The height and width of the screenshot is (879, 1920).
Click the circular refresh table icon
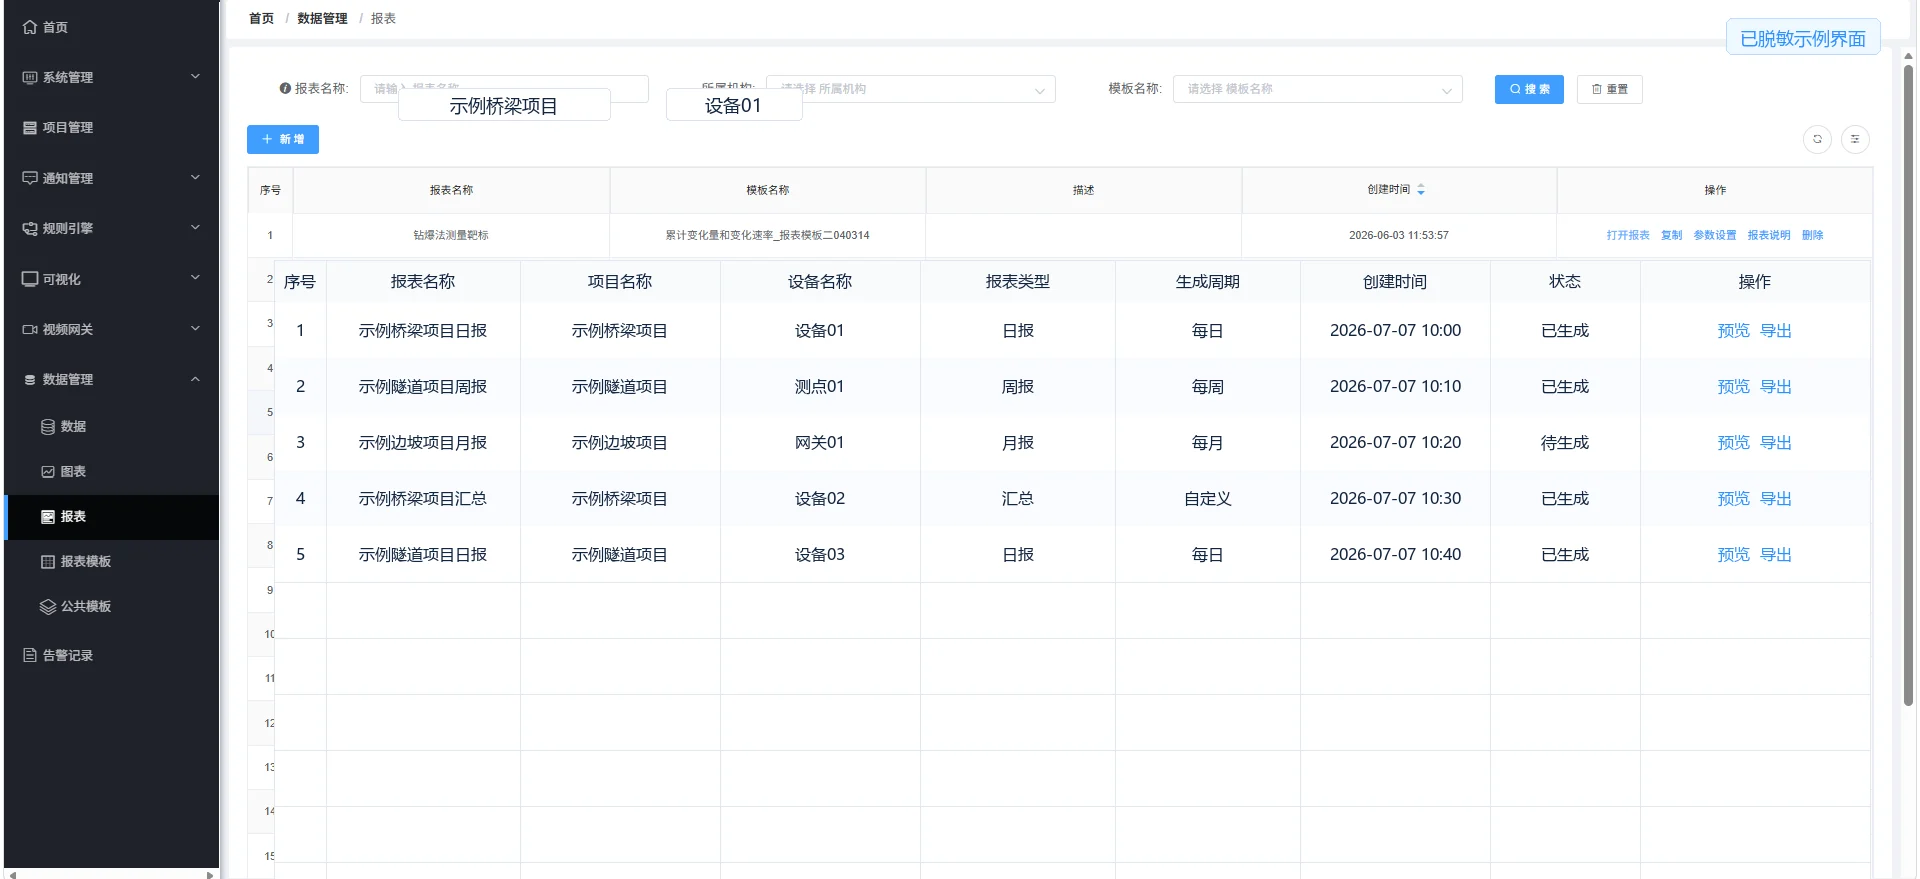tap(1817, 139)
